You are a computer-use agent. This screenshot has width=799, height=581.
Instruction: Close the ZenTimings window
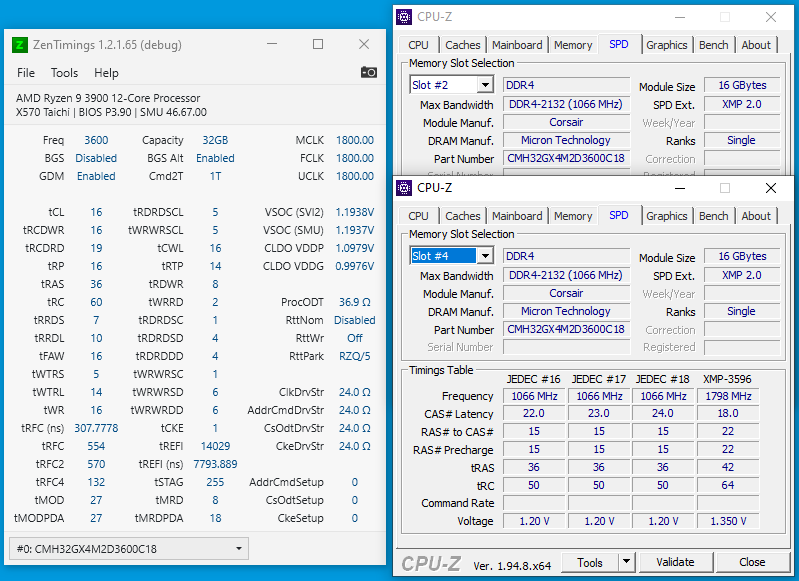[363, 45]
